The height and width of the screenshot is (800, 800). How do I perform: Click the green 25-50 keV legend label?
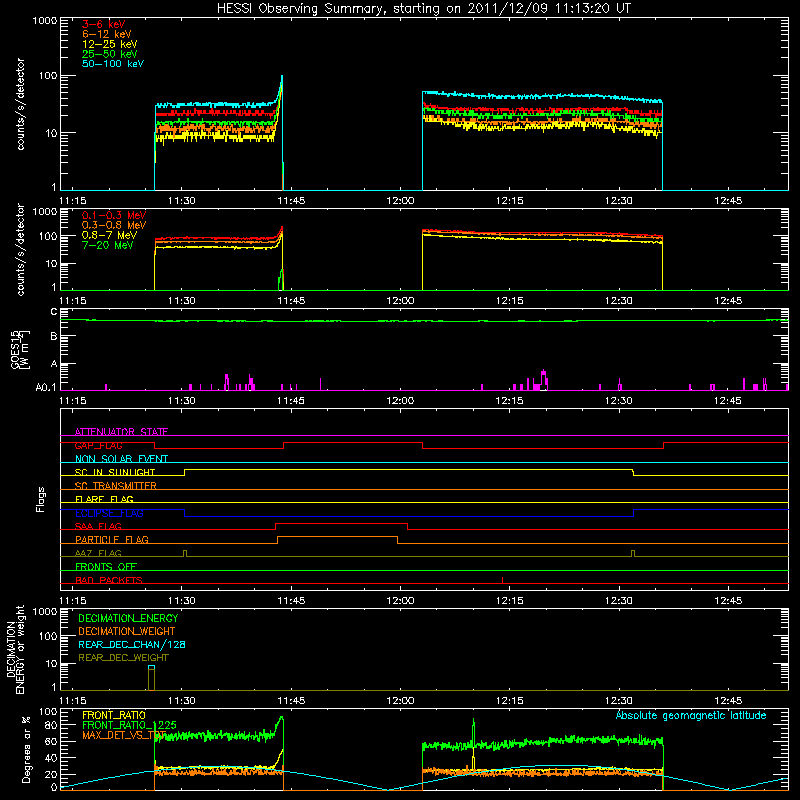(x=110, y=54)
